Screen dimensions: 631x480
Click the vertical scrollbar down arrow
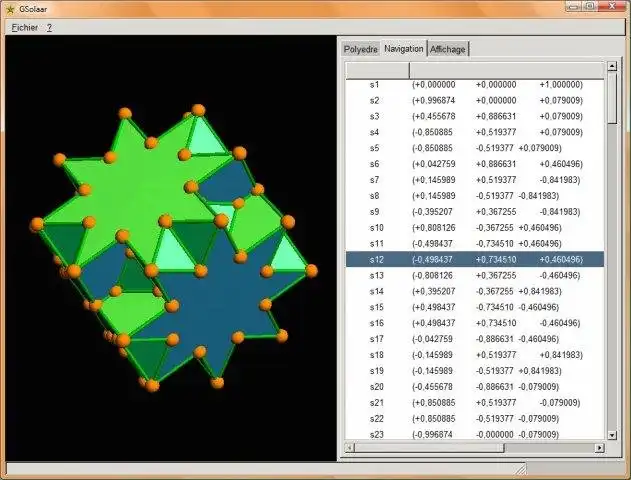point(612,435)
